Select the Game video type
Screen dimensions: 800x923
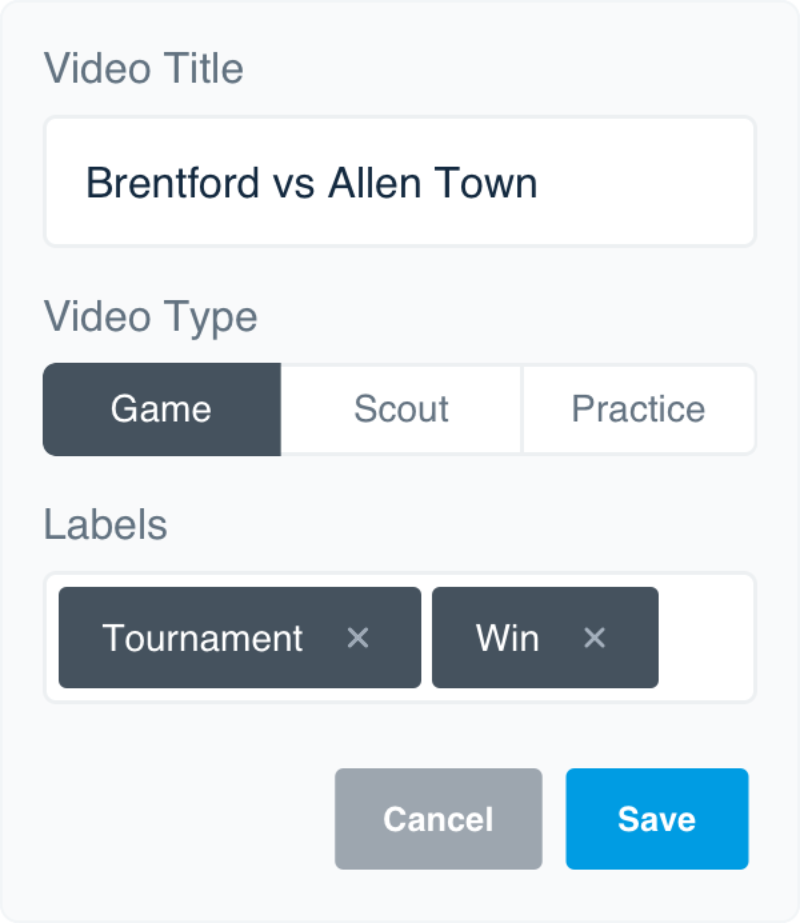click(x=162, y=409)
